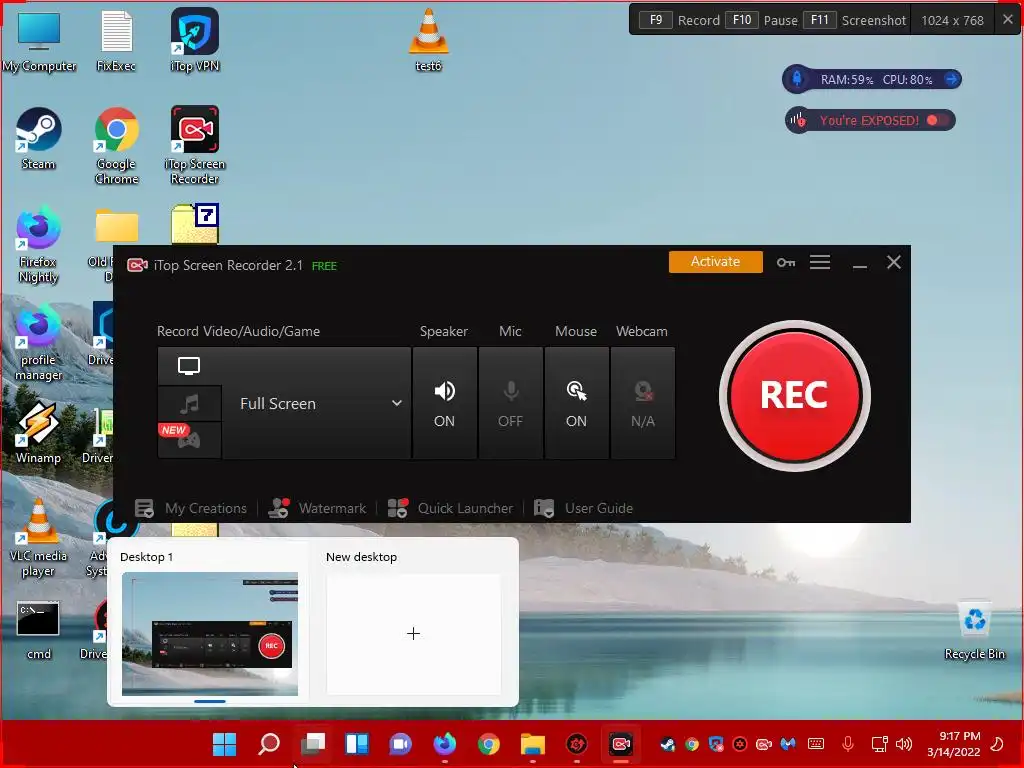Screen dimensions: 1024x768
Task: Click the F10 Pause hotkey in overlay bar
Action: 761,20
